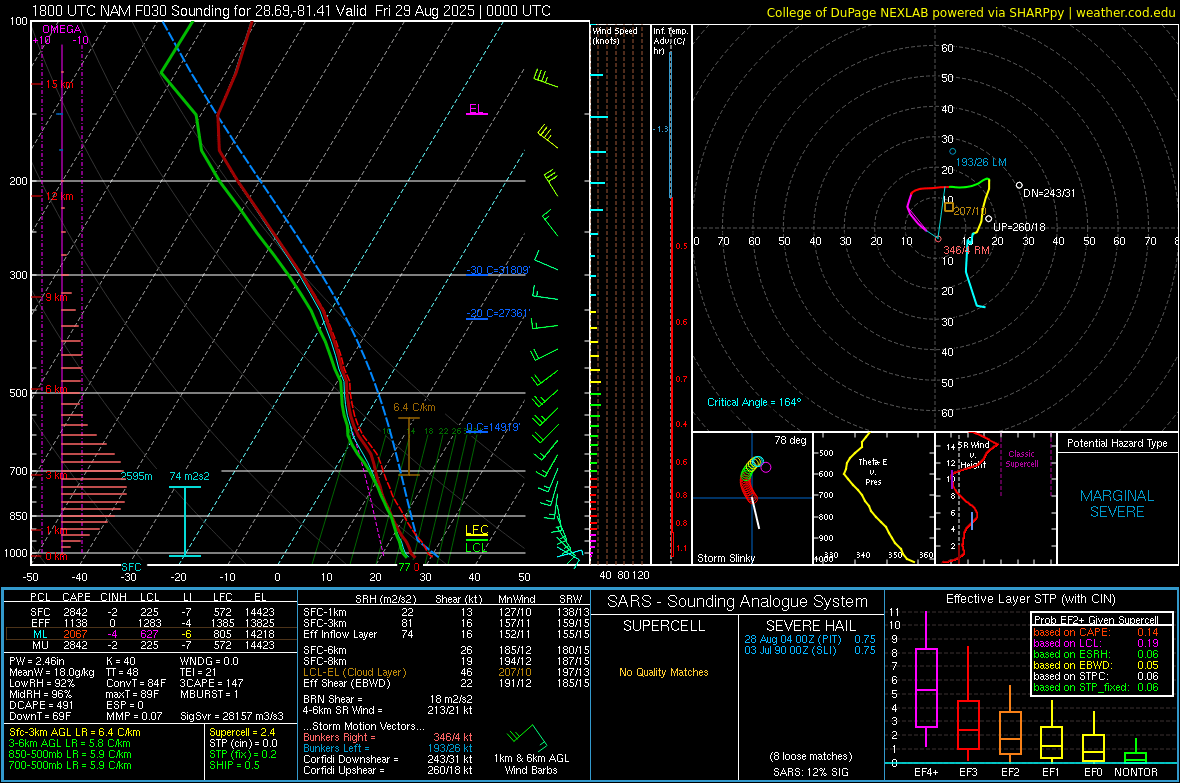
Task: Click the 'MARGINAL SEVERE' hazard text
Action: (x=1117, y=504)
